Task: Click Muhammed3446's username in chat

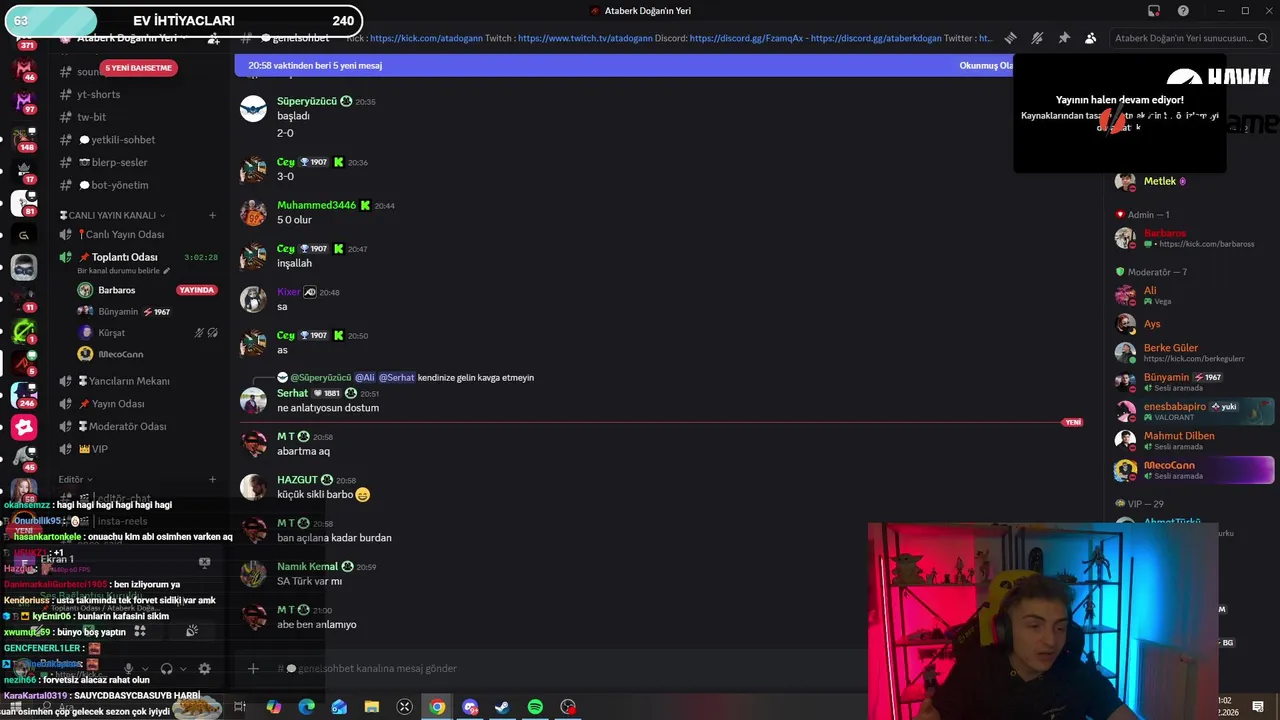Action: 316,205
